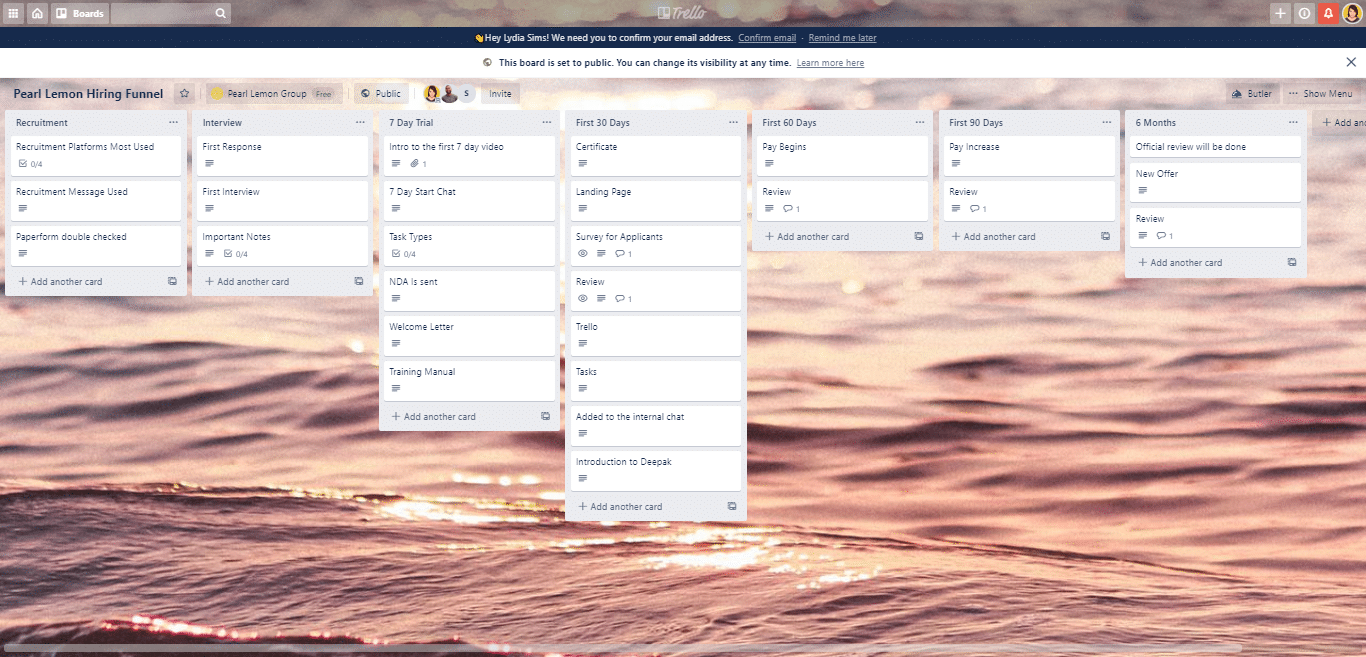This screenshot has height=657, width=1366.
Task: Open the First 60 Days list actions menu
Action: (920, 123)
